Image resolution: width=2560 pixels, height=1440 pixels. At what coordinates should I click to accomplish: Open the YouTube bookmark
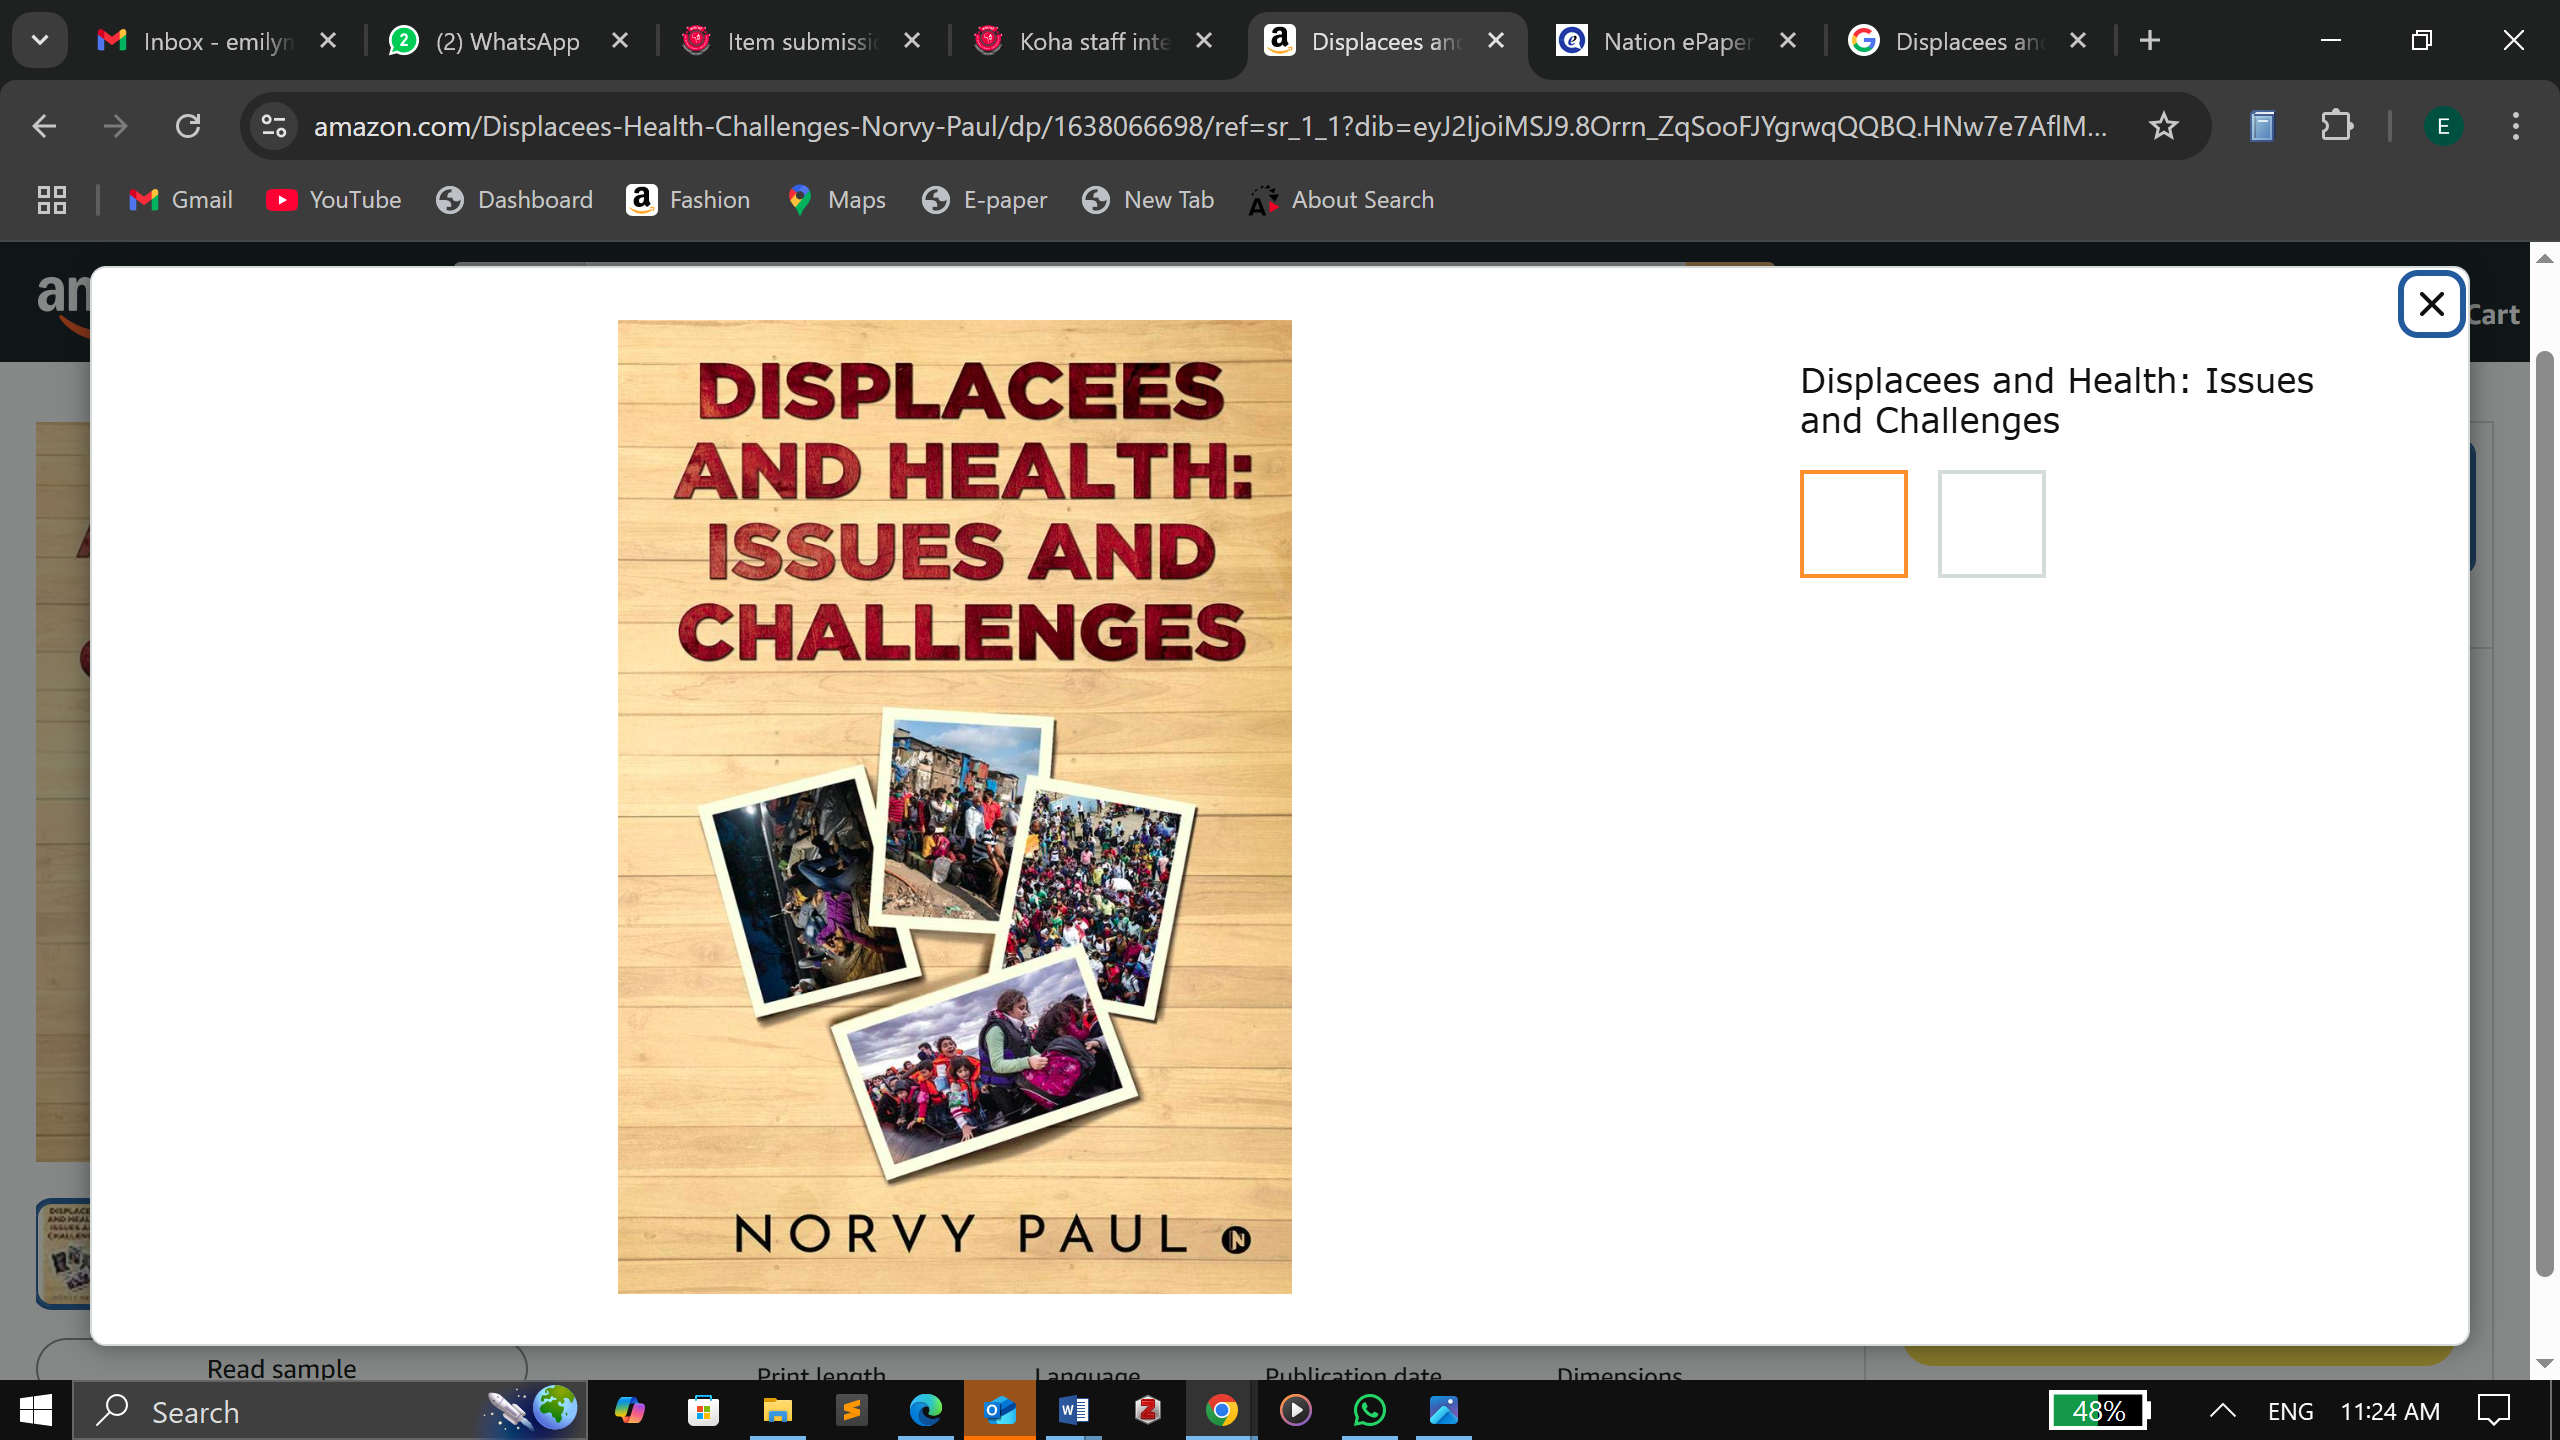334,200
